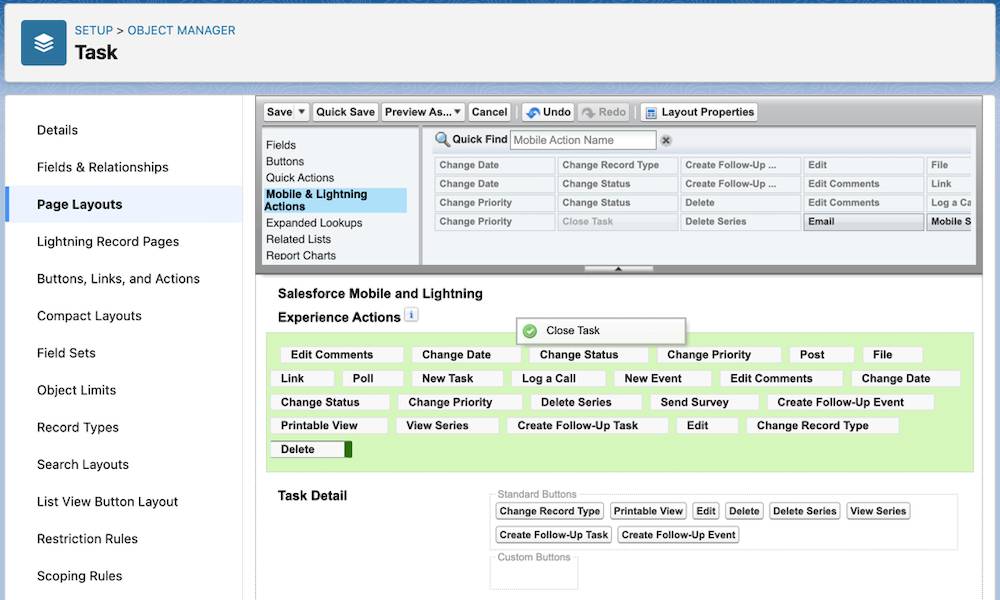Click the greyed Redo button
This screenshot has width=1000, height=600.
pyautogui.click(x=603, y=112)
